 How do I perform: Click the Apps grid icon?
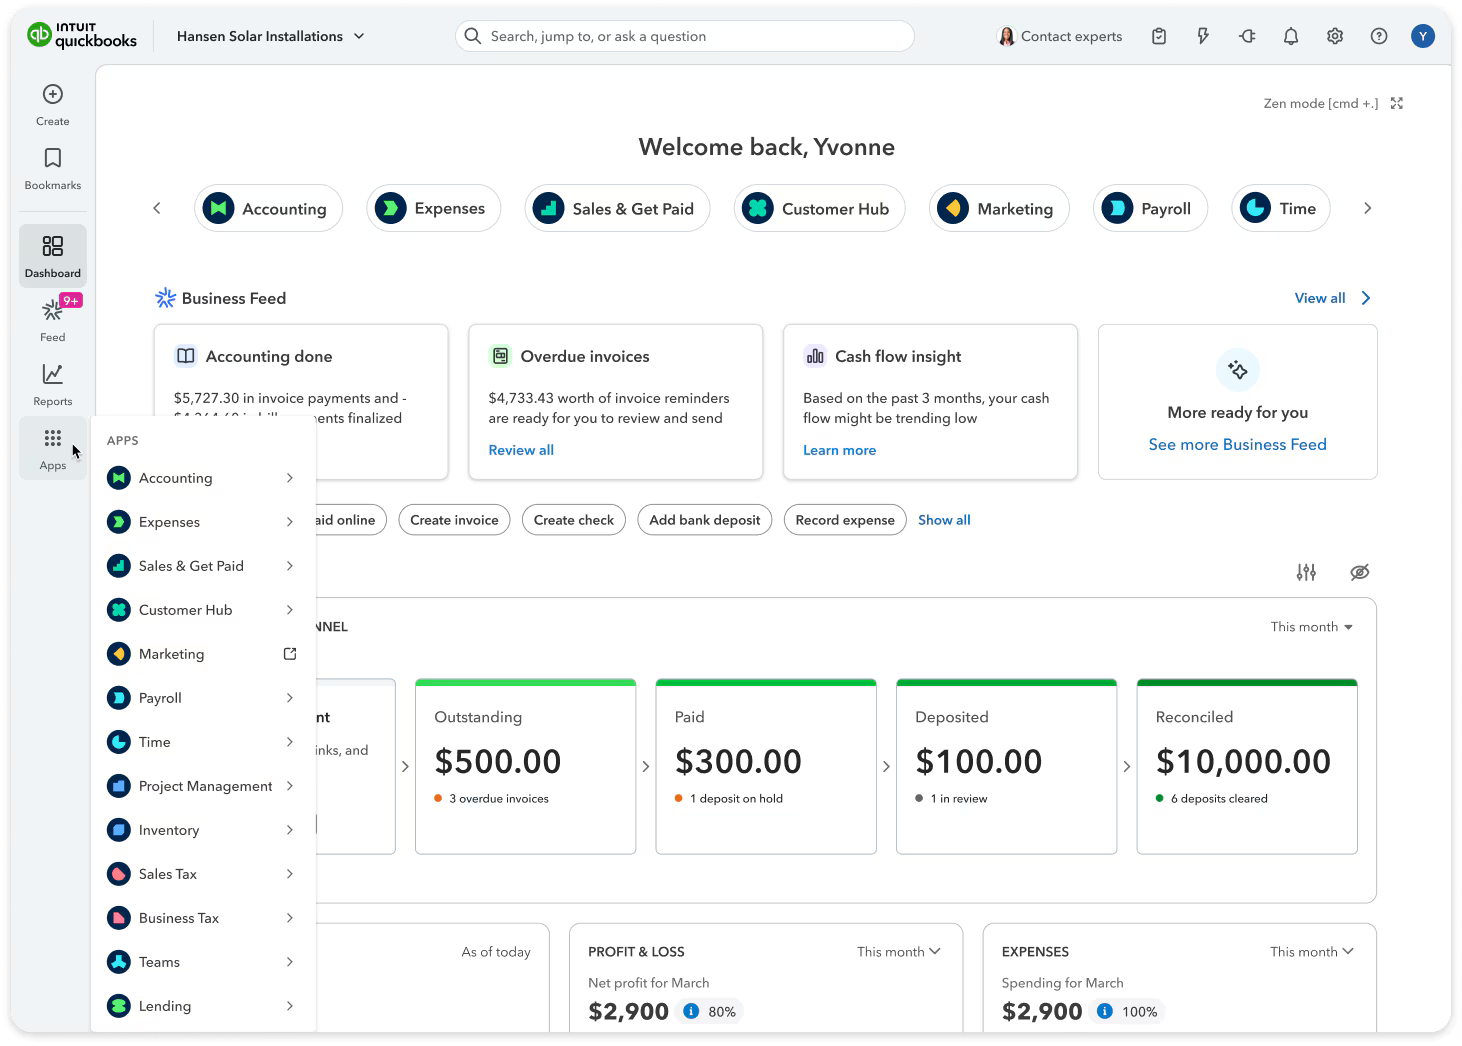tap(53, 438)
